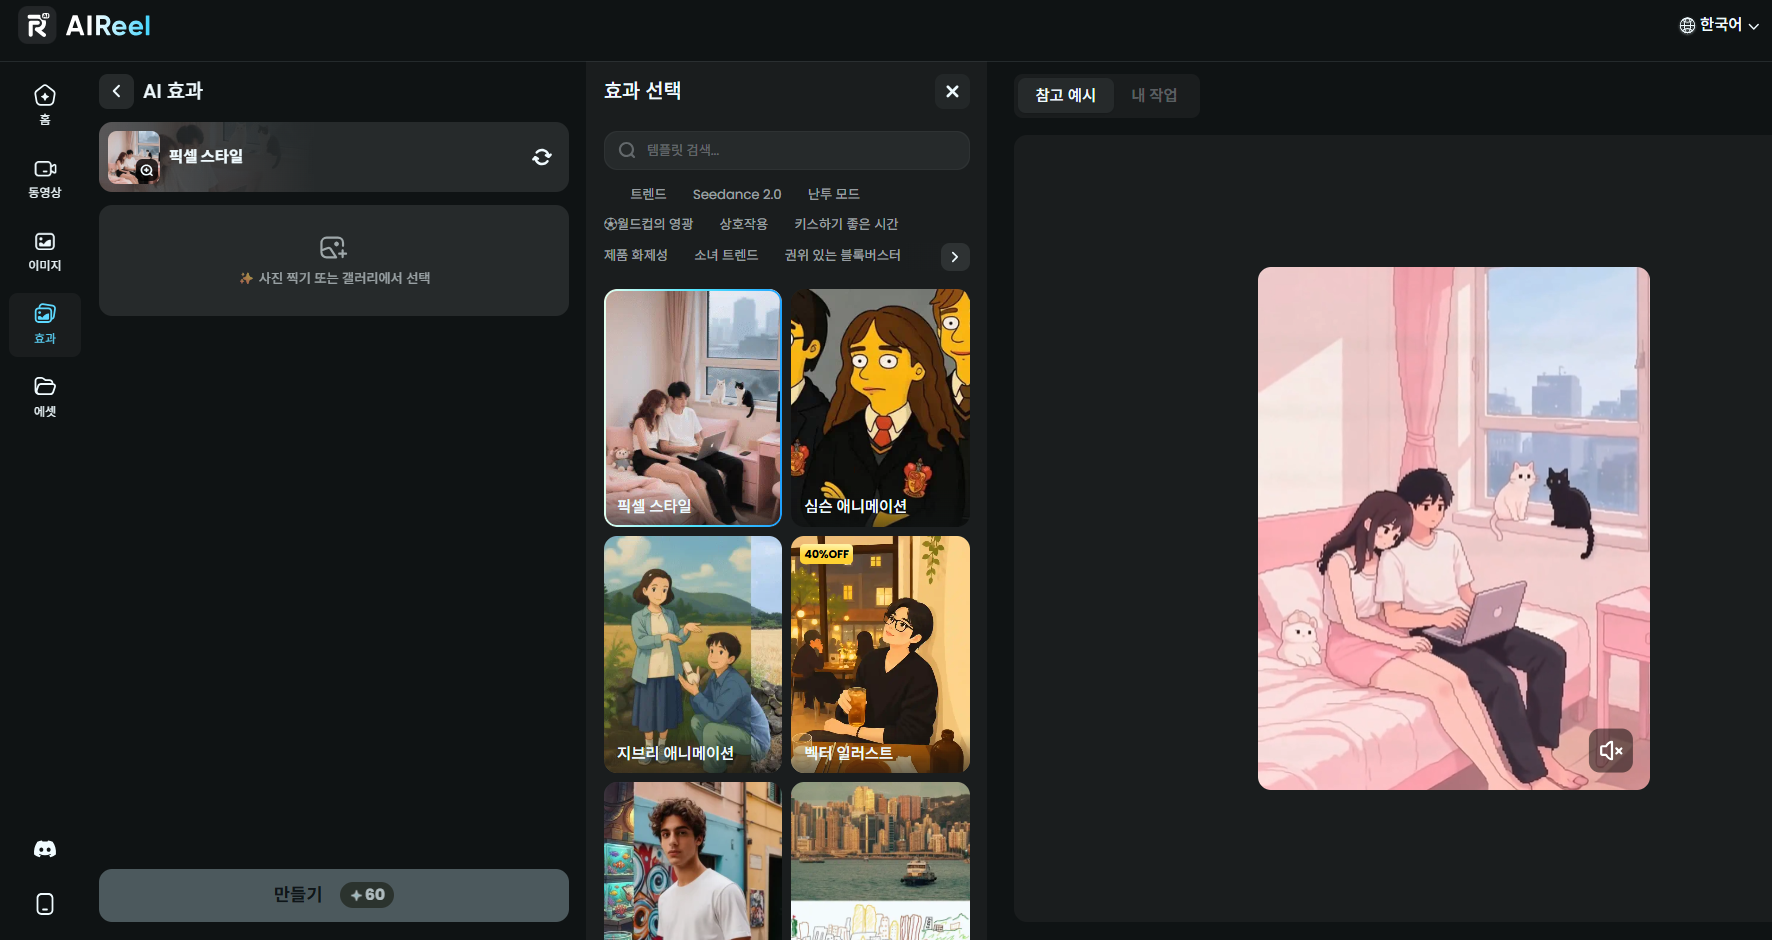Open the Discord community icon
Screen dimensions: 1772x940
coord(45,849)
